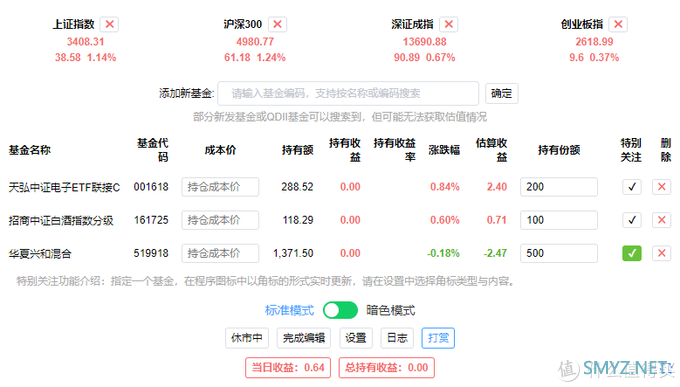This screenshot has height=387, width=680.
Task: Delete the 天弘中证电子ETF联接C fund row
Action: pyautogui.click(x=661, y=187)
